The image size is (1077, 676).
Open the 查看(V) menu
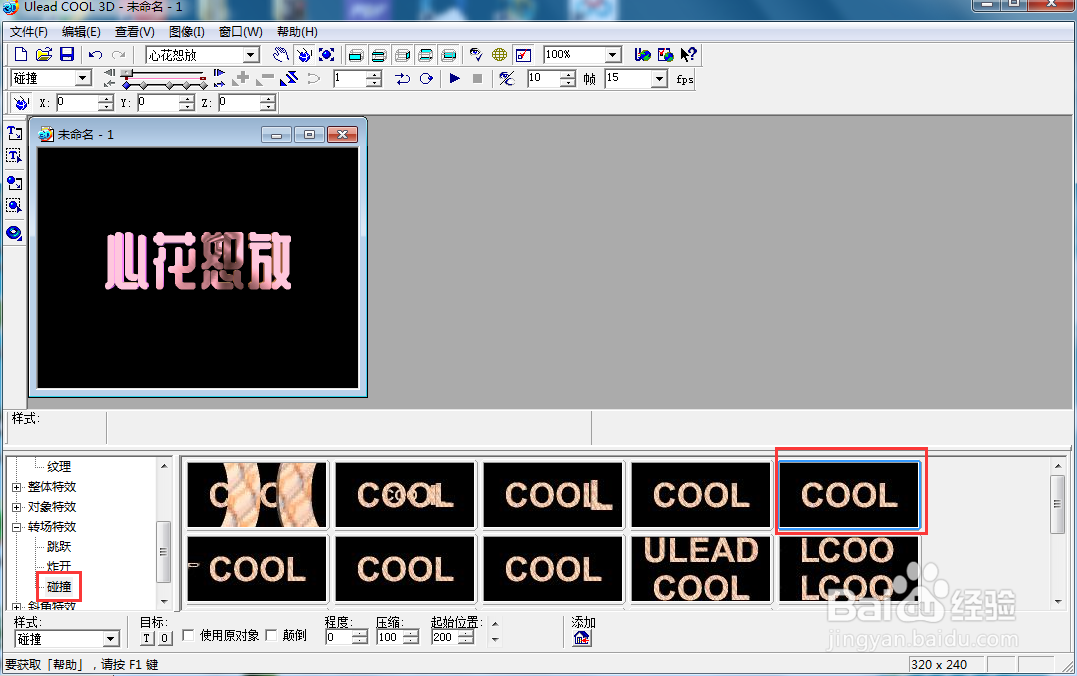[x=135, y=32]
